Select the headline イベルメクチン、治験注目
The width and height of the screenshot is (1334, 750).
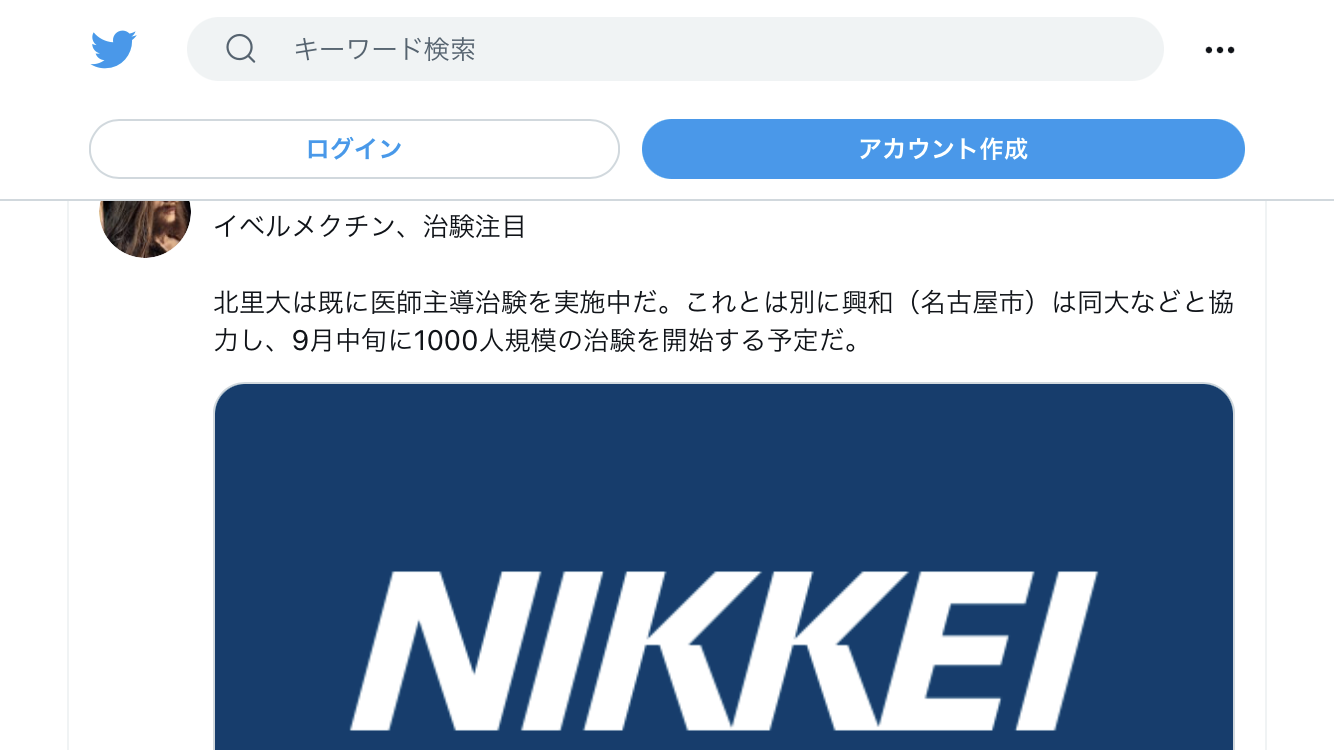[369, 227]
